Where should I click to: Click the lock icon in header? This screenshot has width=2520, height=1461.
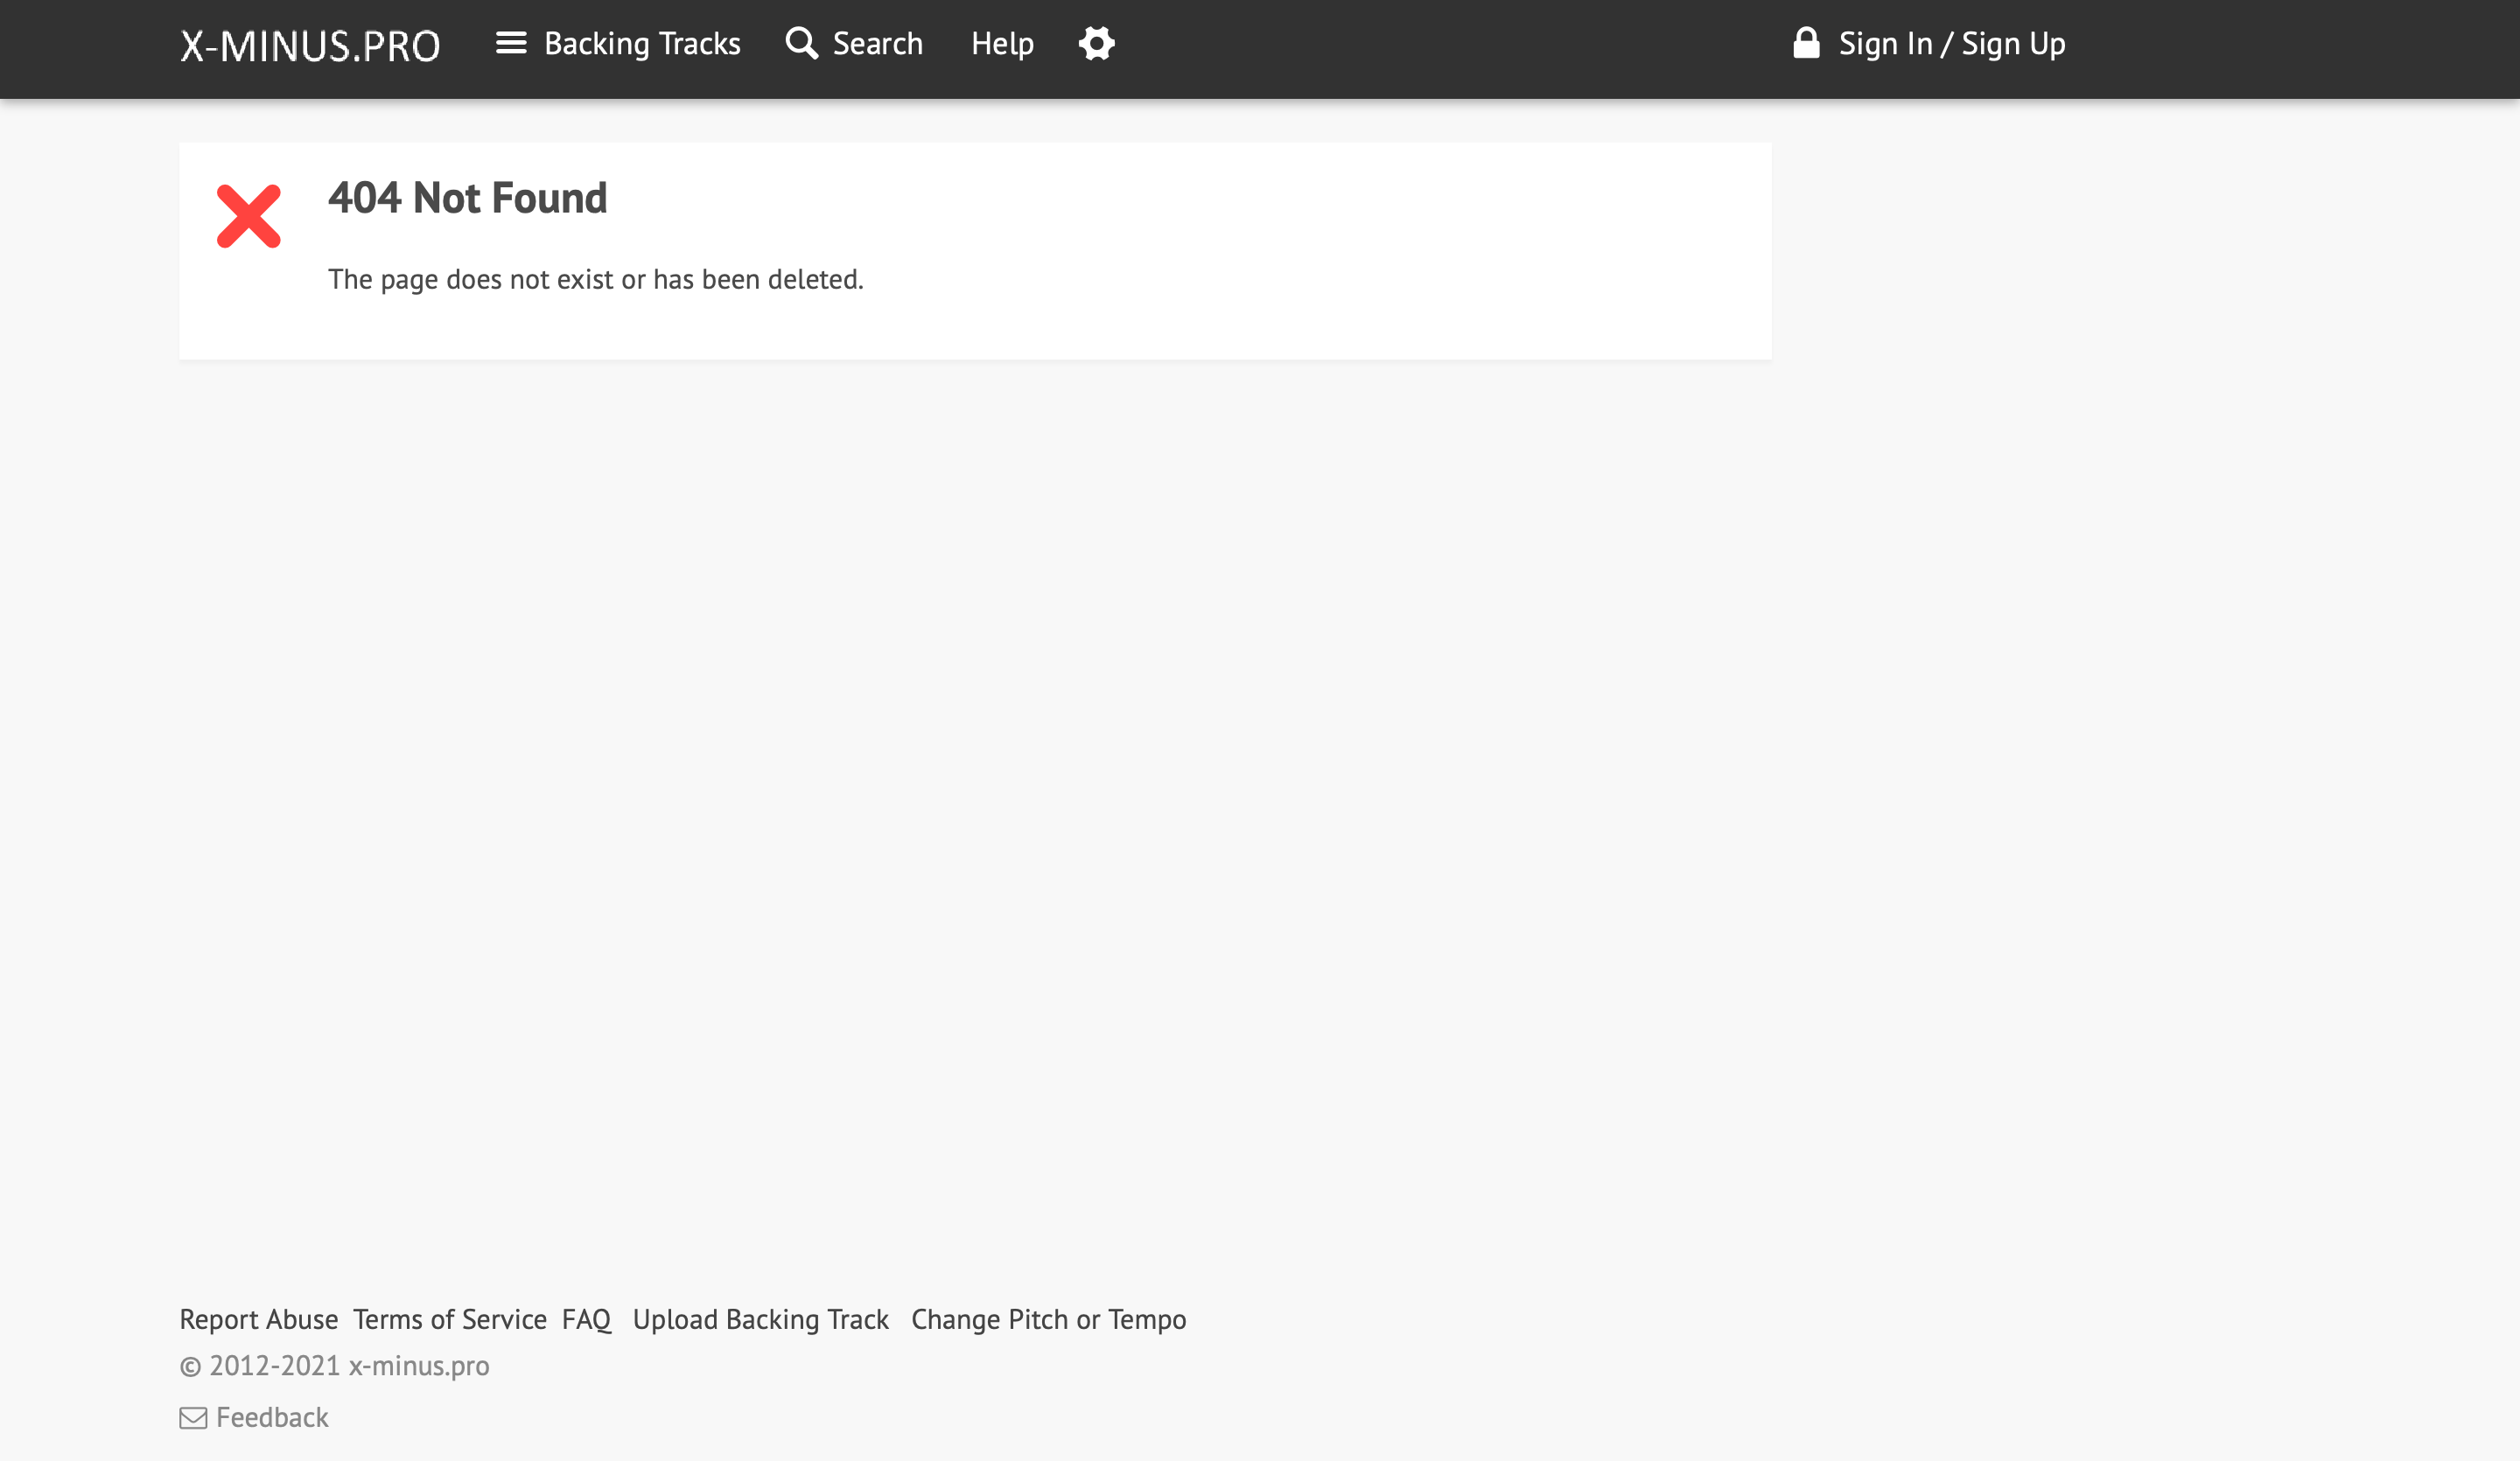(1806, 43)
